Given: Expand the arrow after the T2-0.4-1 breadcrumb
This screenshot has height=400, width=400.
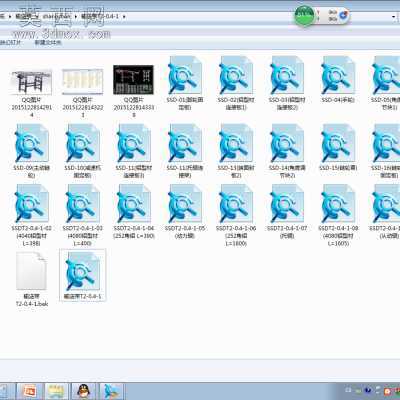Looking at the screenshot, I should click(124, 16).
